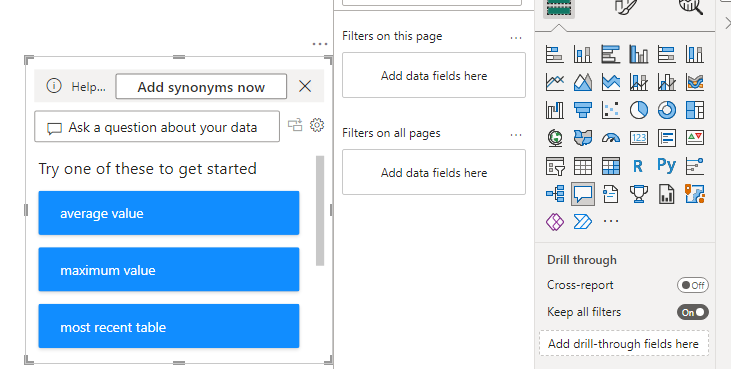
Task: Open Filters on all pages options
Action: [x=516, y=134]
